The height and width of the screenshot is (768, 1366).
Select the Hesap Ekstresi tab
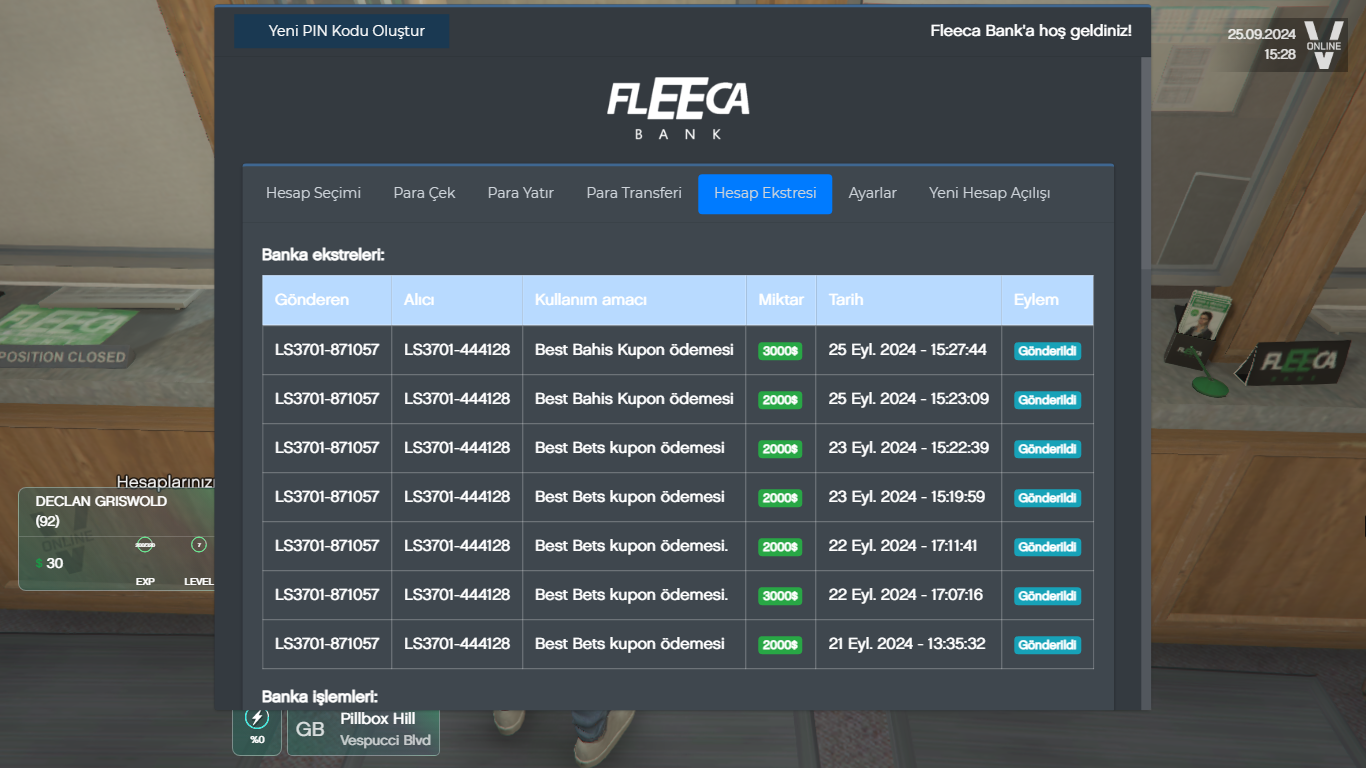click(x=765, y=193)
